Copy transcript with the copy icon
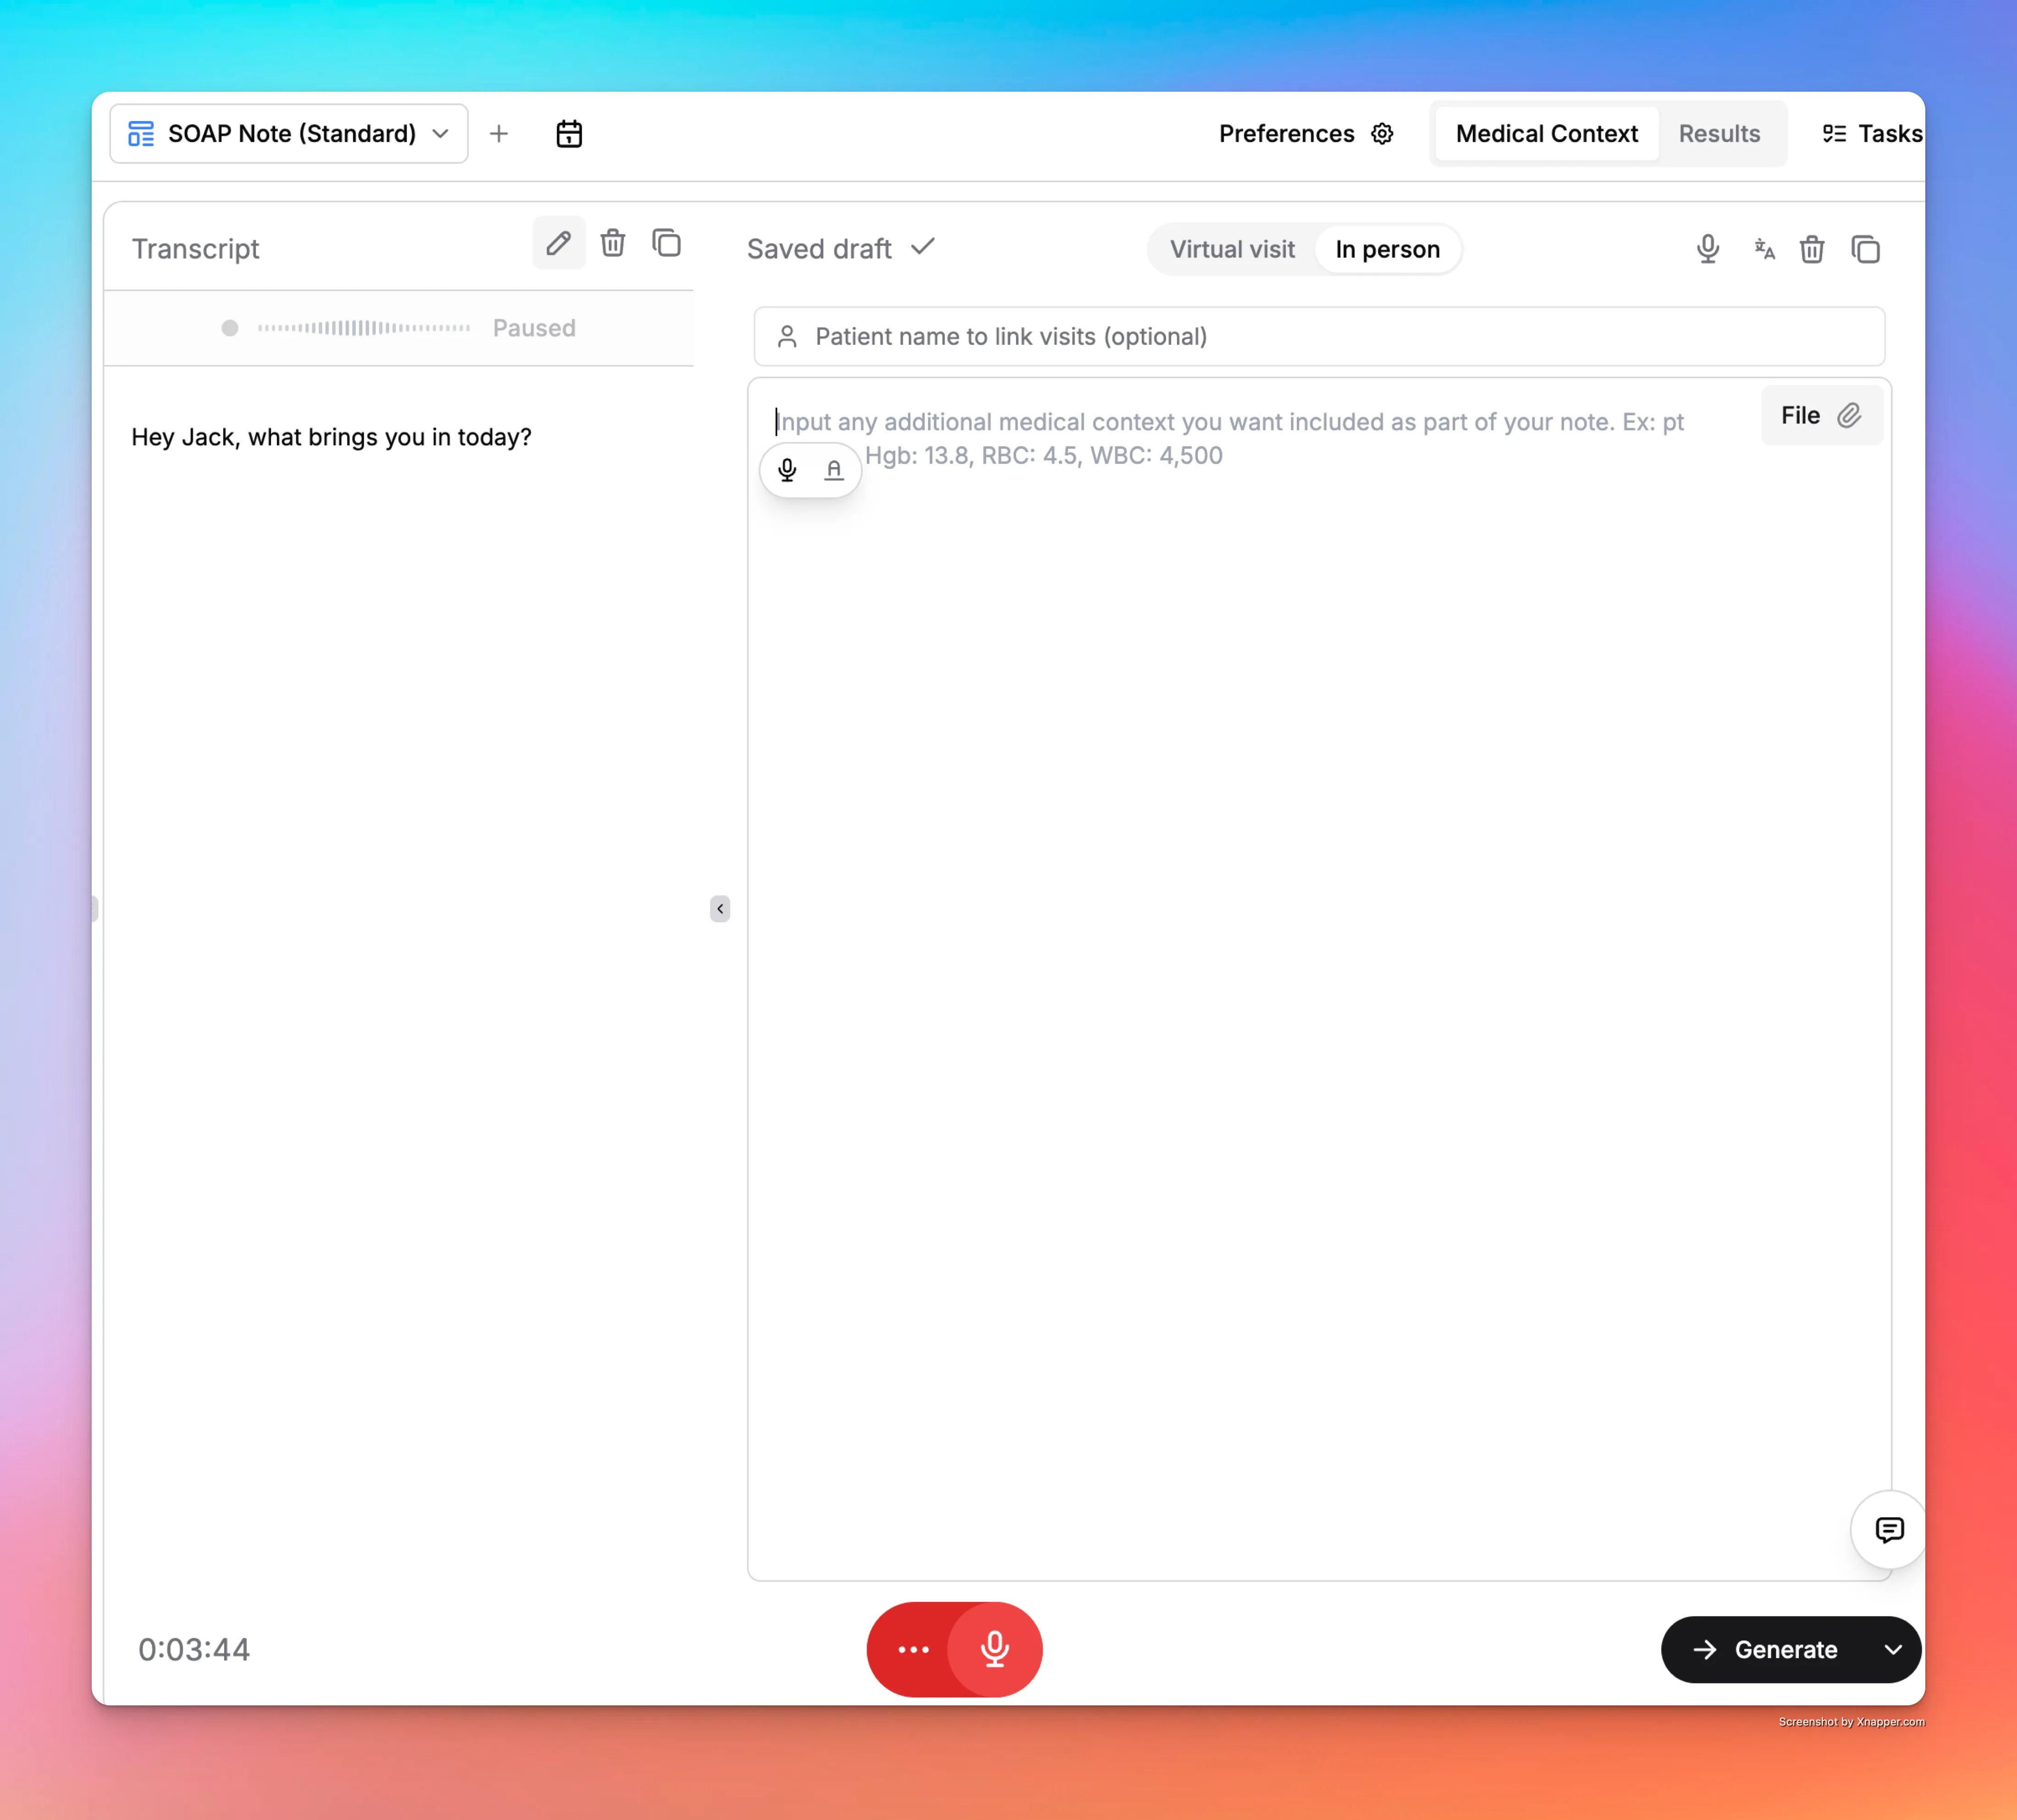Viewport: 2017px width, 1820px height. (666, 243)
